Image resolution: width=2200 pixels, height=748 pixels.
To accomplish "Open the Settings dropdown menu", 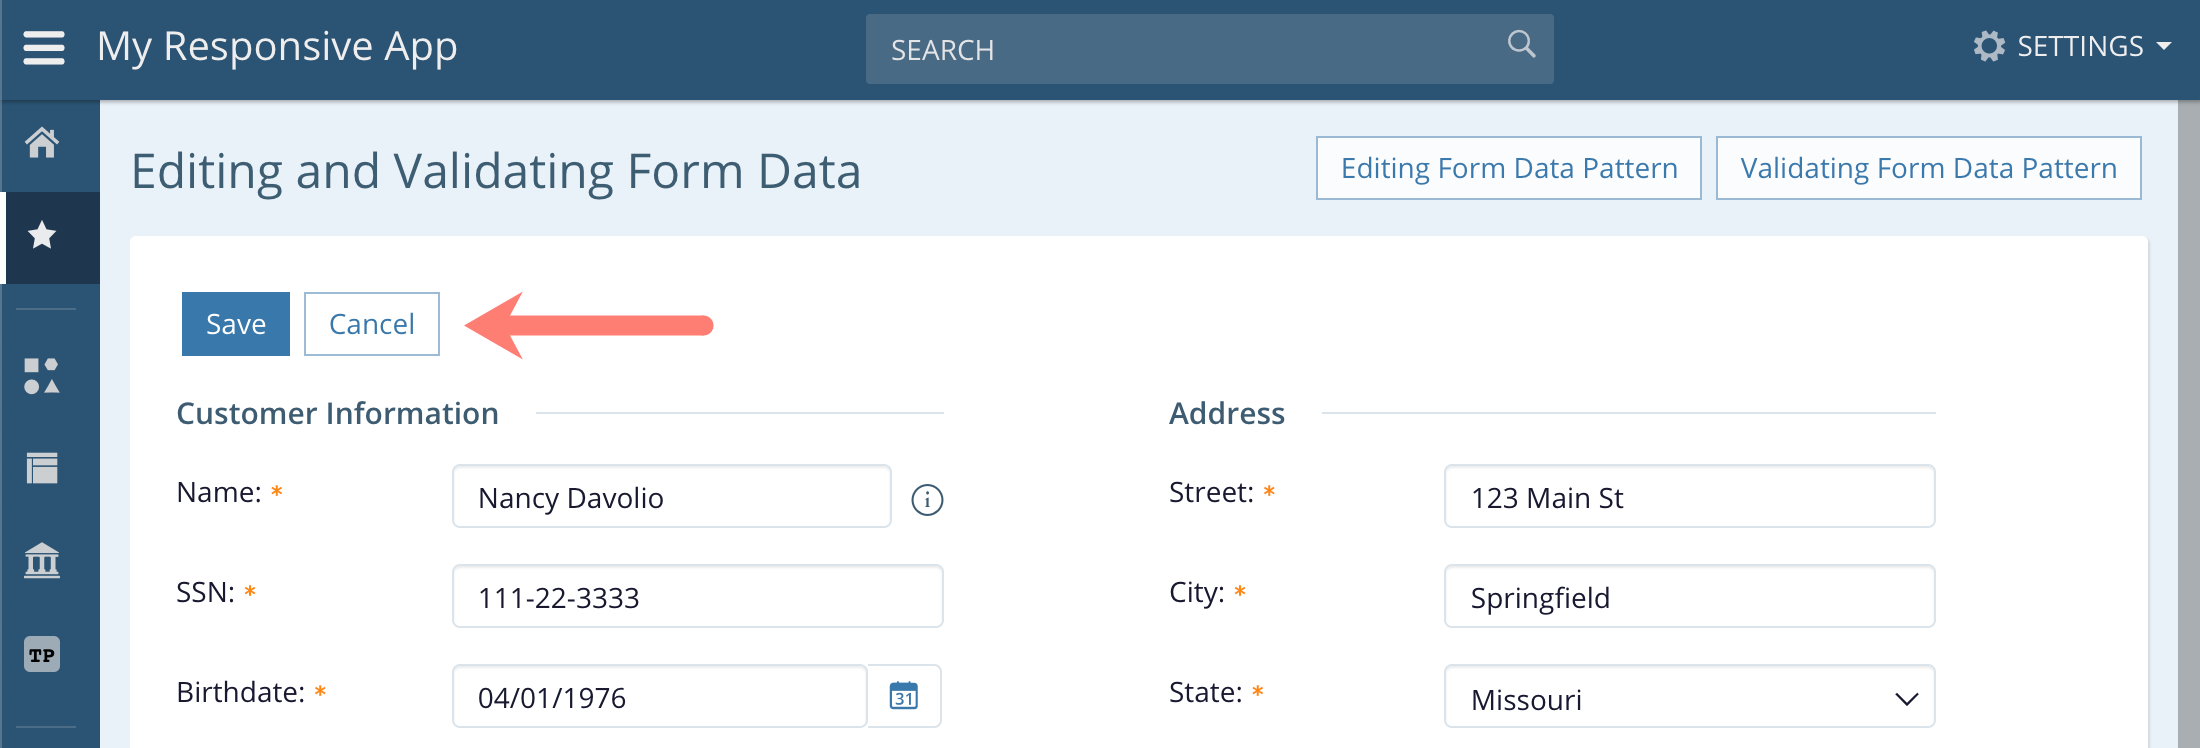I will (x=2071, y=47).
